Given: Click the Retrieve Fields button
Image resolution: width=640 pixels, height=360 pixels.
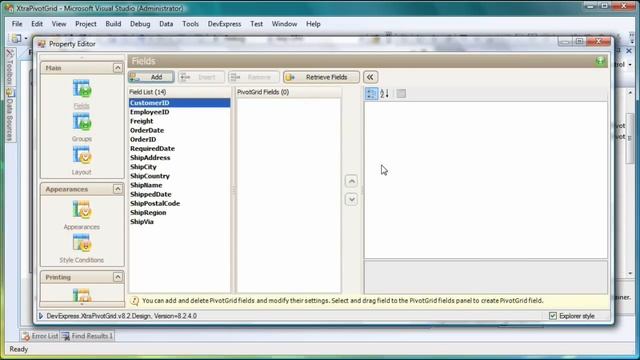Looking at the screenshot, I should pos(321,77).
